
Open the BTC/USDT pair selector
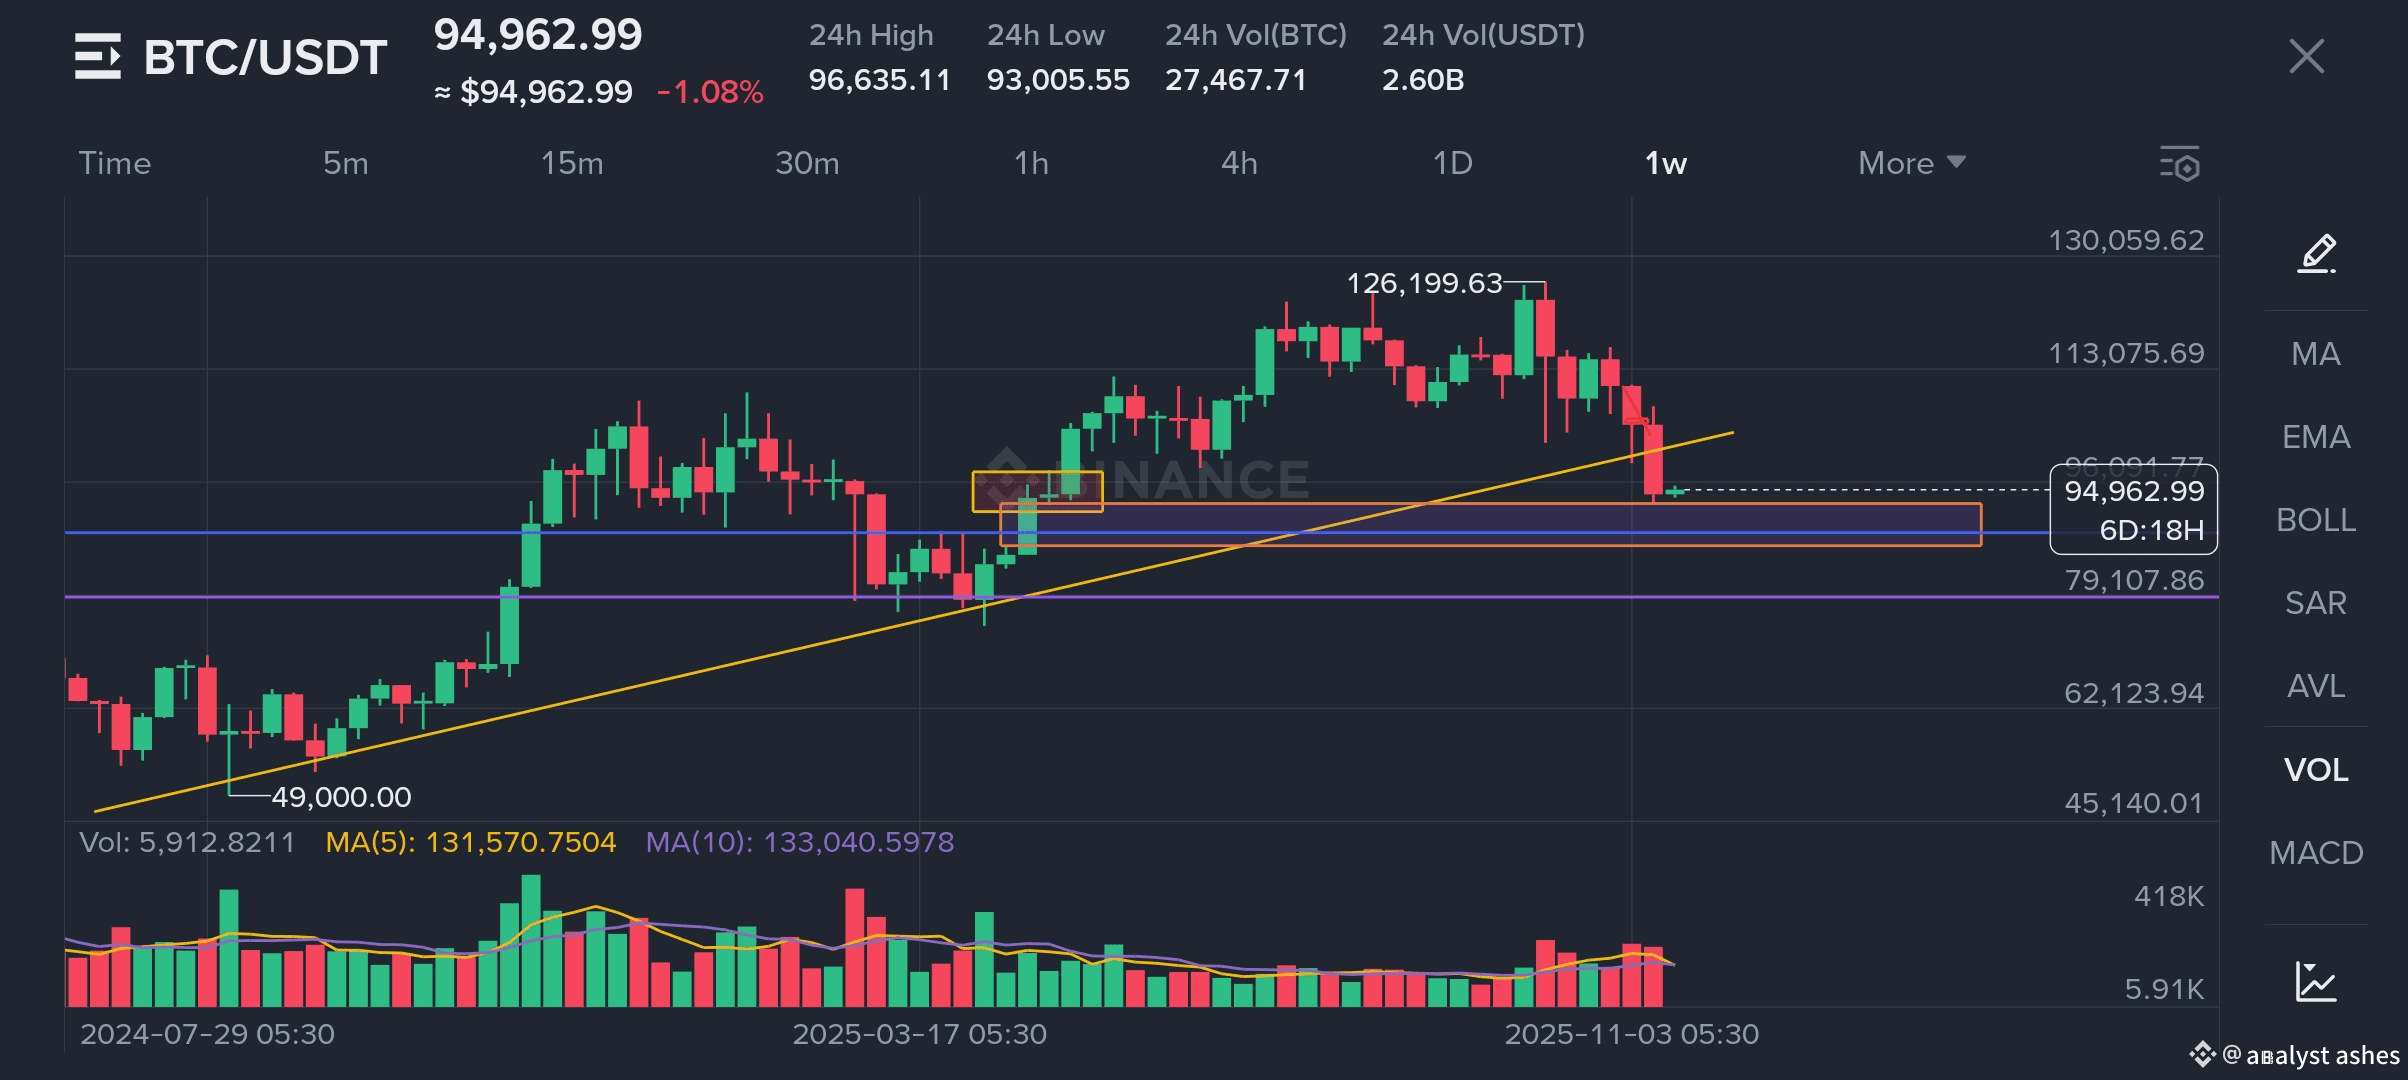(x=265, y=57)
